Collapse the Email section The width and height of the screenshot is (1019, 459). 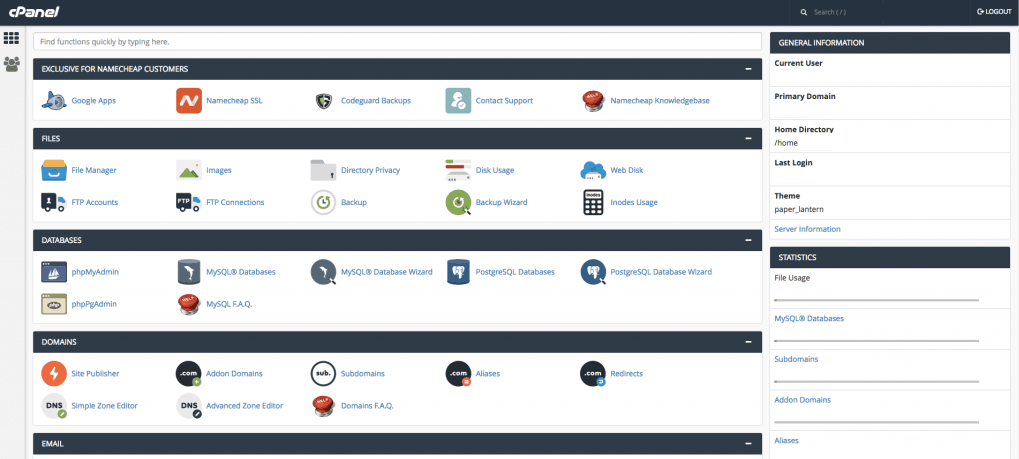click(749, 443)
